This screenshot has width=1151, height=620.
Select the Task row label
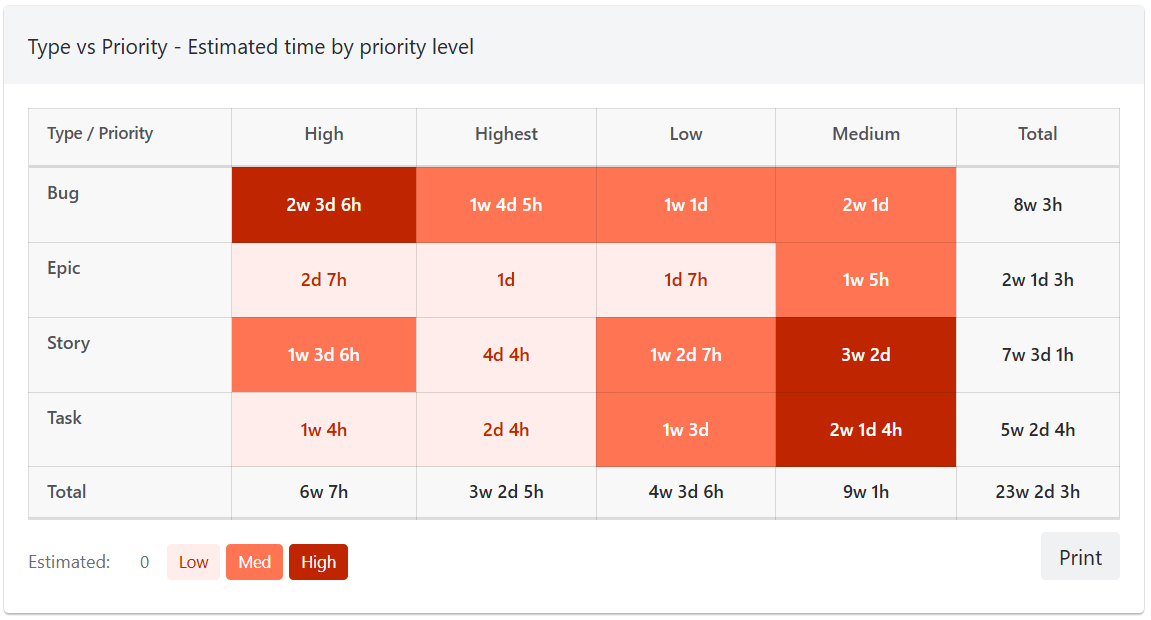coord(65,418)
